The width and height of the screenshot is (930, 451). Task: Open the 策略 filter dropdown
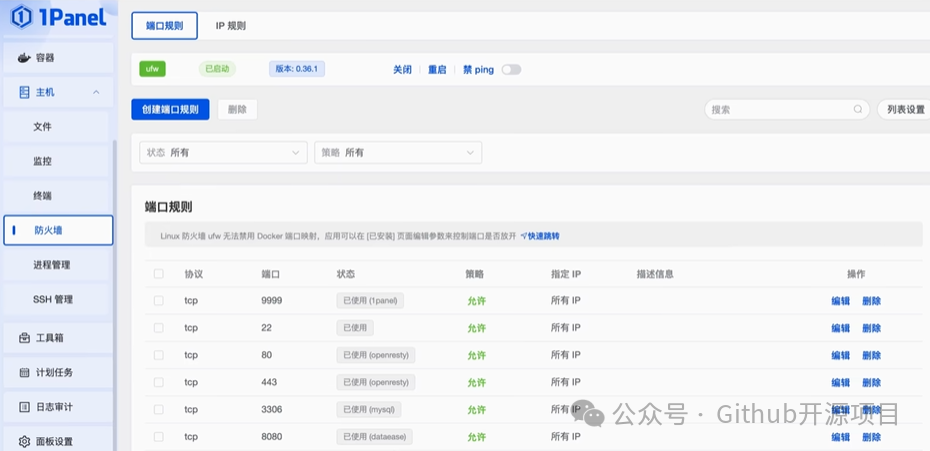point(398,153)
